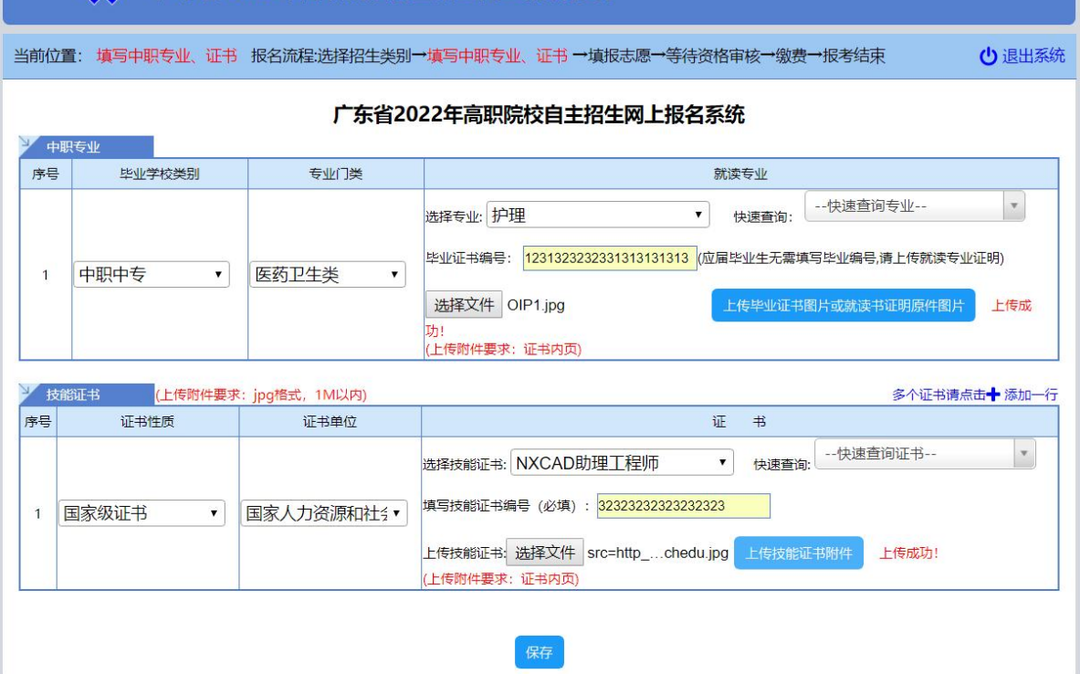Screen dimensions: 1080x674
Task: Expand the 国家人力资源和社会 issuing unit dropdown
Action: (x=325, y=513)
